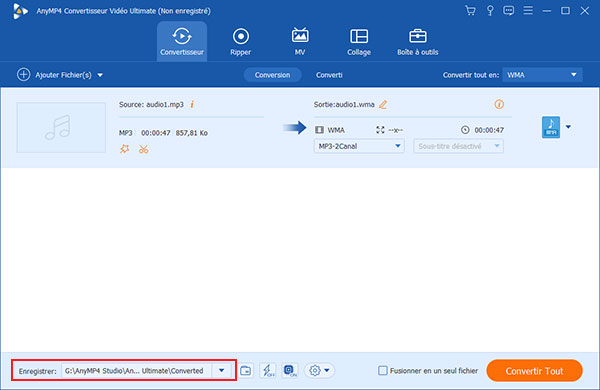Toggle the lightning acceleration OFF icon
The height and width of the screenshot is (390, 600).
point(268,370)
